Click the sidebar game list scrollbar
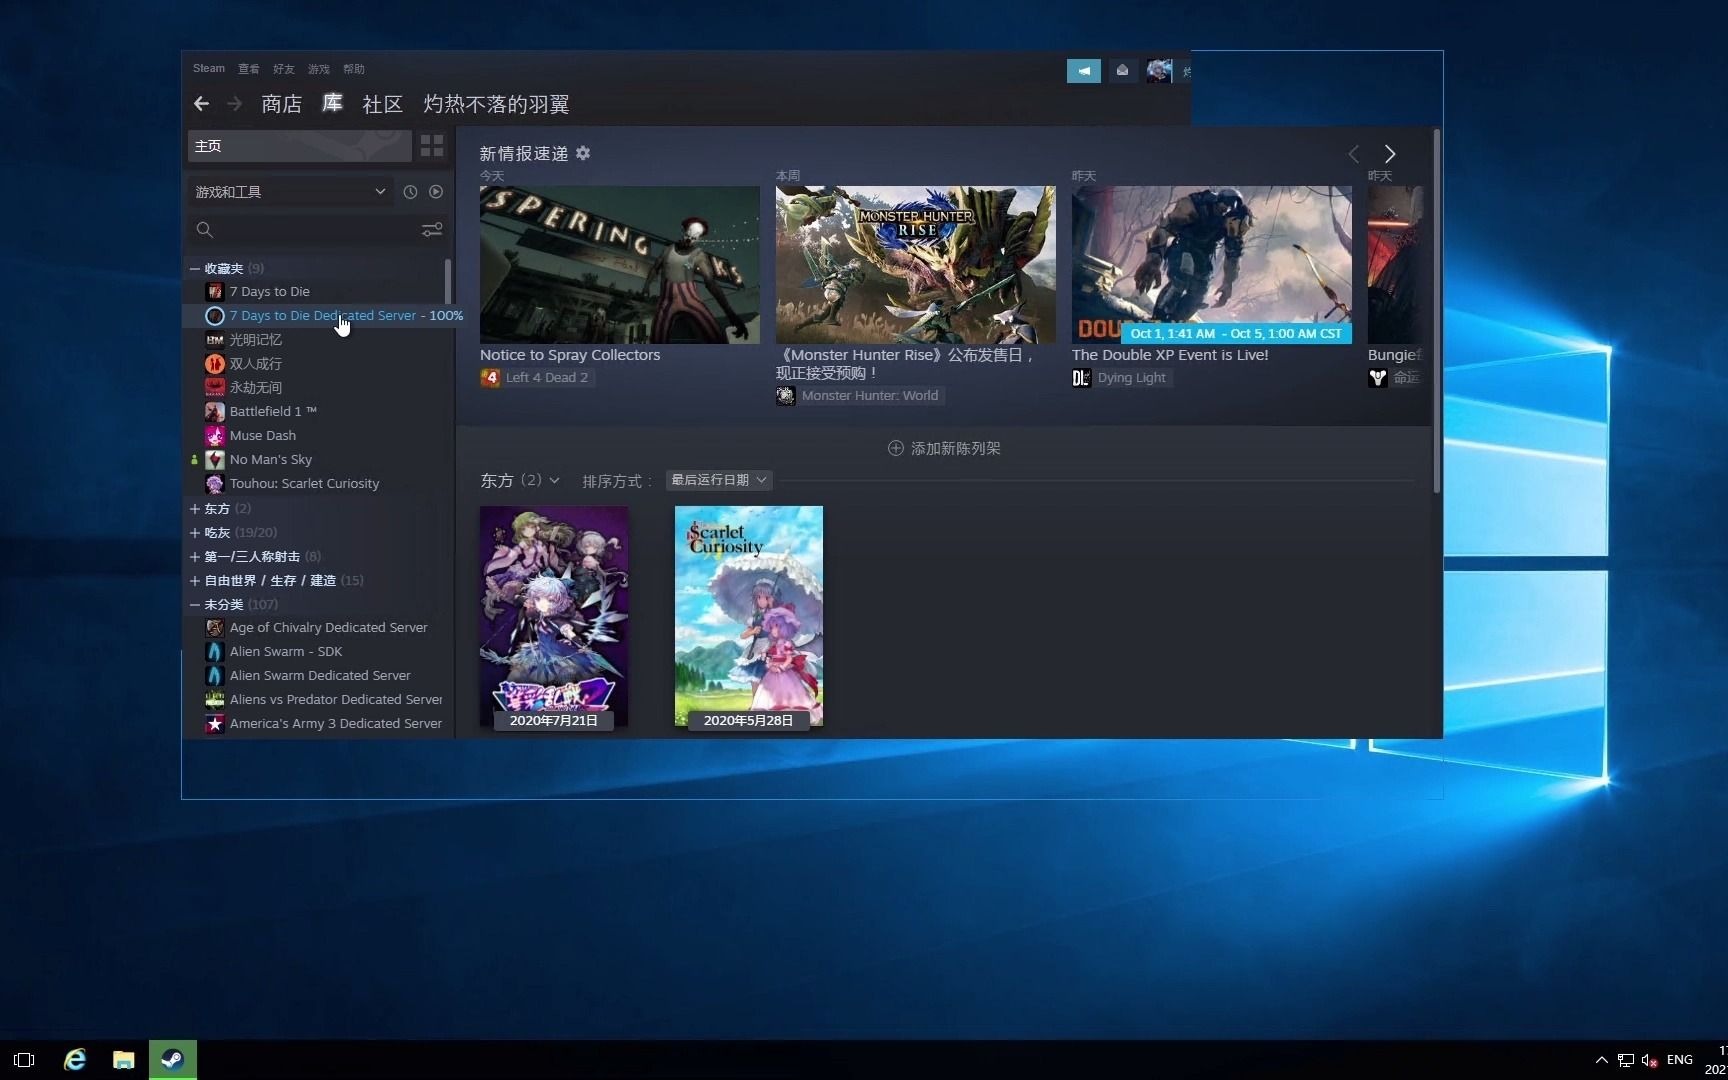Viewport: 1728px width, 1080px height. click(447, 283)
